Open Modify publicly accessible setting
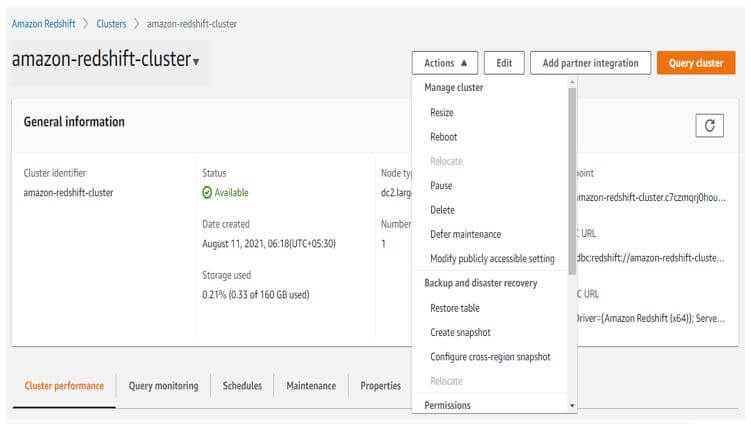 tap(492, 259)
